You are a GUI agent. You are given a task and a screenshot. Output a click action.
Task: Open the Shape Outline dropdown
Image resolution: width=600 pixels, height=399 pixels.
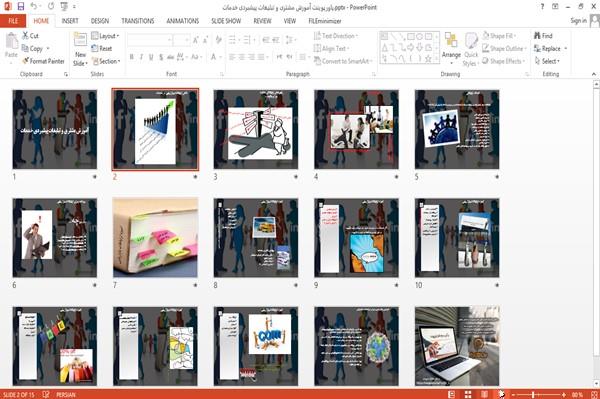point(504,48)
